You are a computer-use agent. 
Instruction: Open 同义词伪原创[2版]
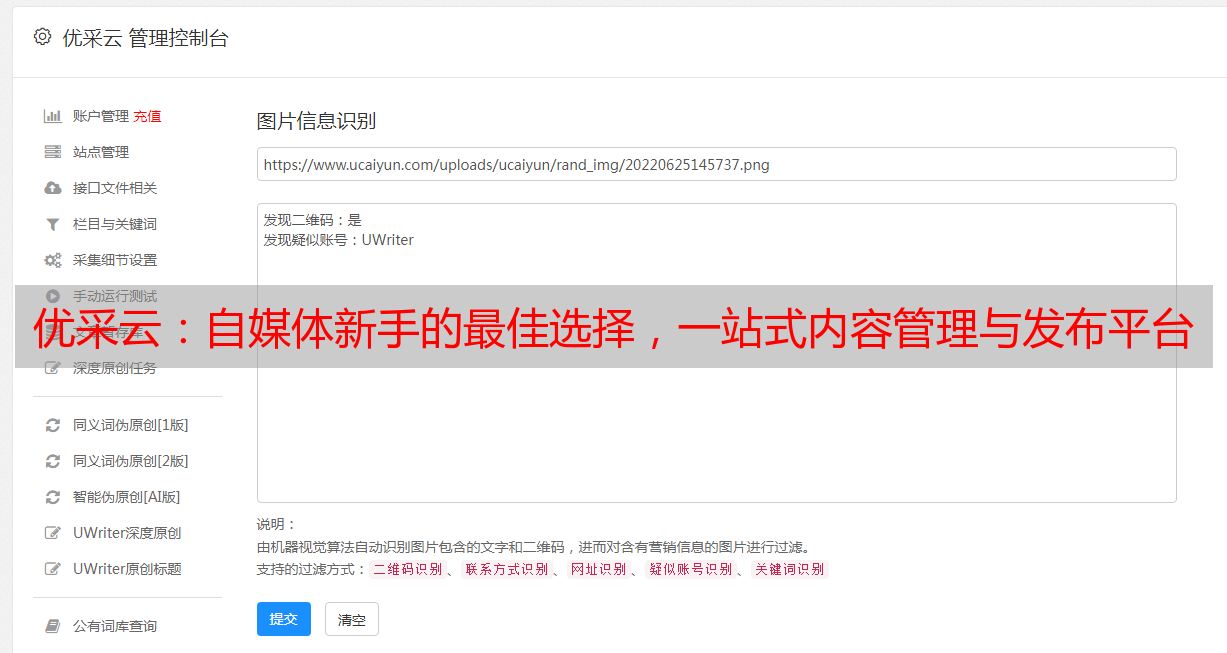[131, 461]
